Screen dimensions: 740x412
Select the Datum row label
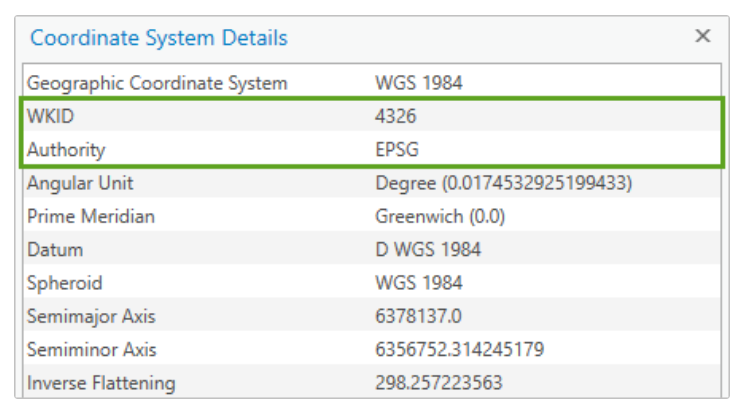(55, 250)
